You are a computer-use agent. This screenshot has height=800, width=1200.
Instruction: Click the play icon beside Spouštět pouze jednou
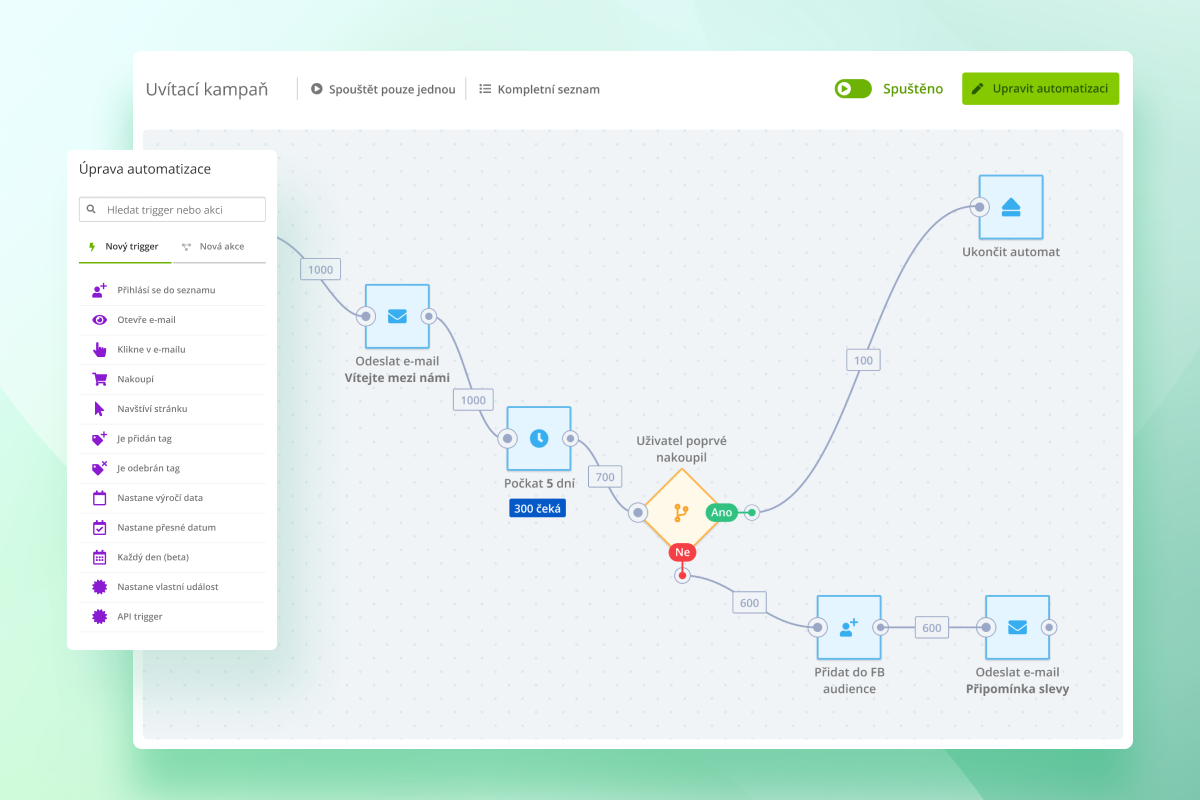(x=317, y=89)
